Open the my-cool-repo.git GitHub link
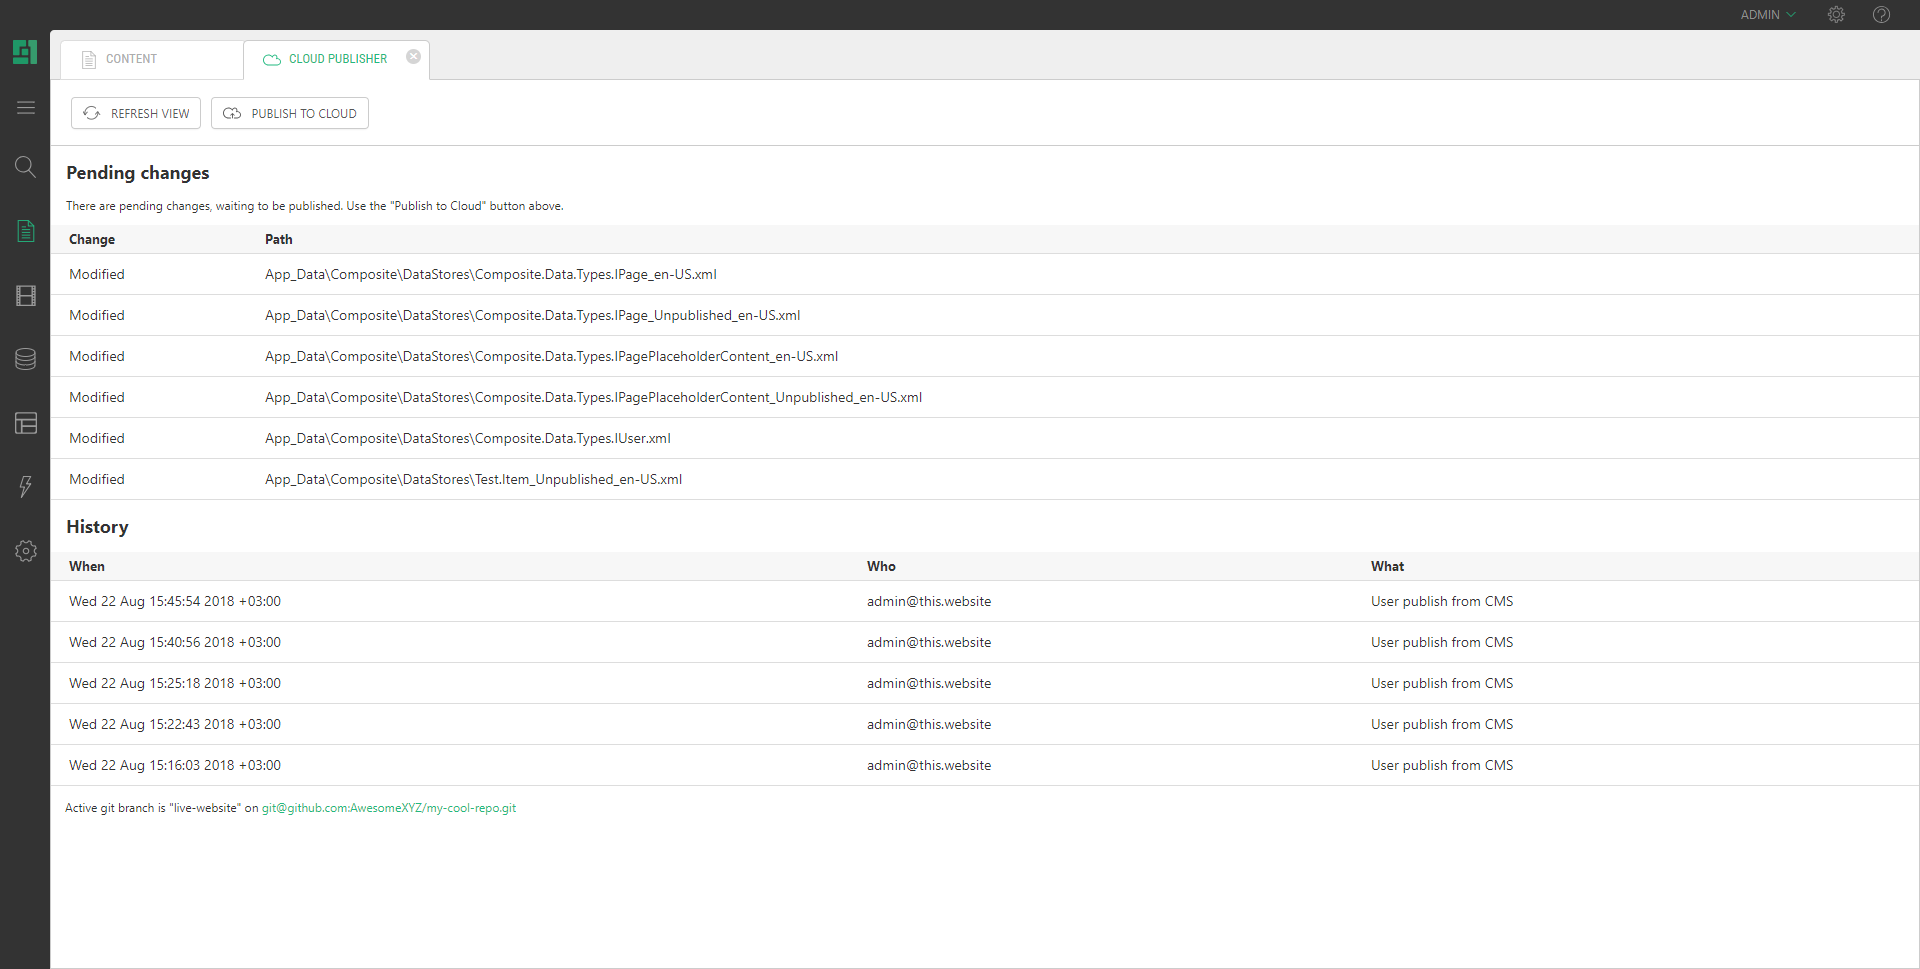 tap(389, 808)
